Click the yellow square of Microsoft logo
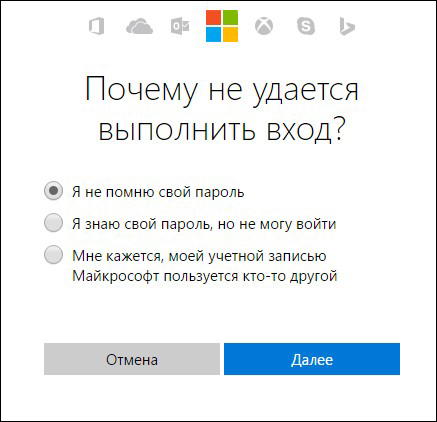The width and height of the screenshot is (437, 422). pyautogui.click(x=230, y=34)
